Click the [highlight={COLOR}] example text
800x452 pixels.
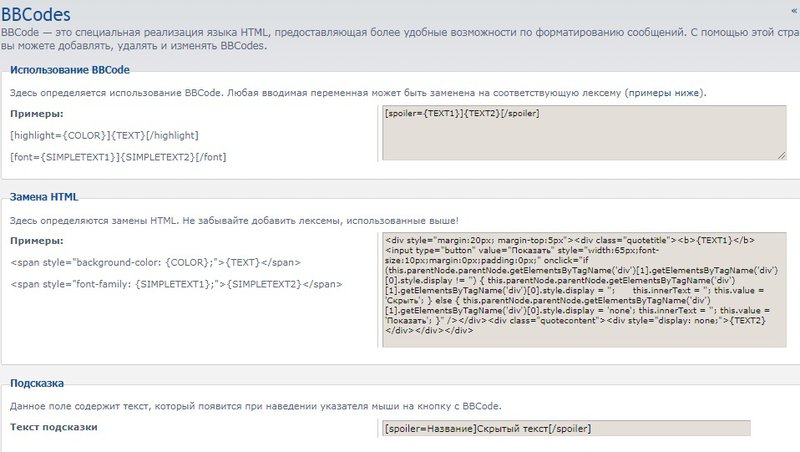pyautogui.click(x=104, y=135)
